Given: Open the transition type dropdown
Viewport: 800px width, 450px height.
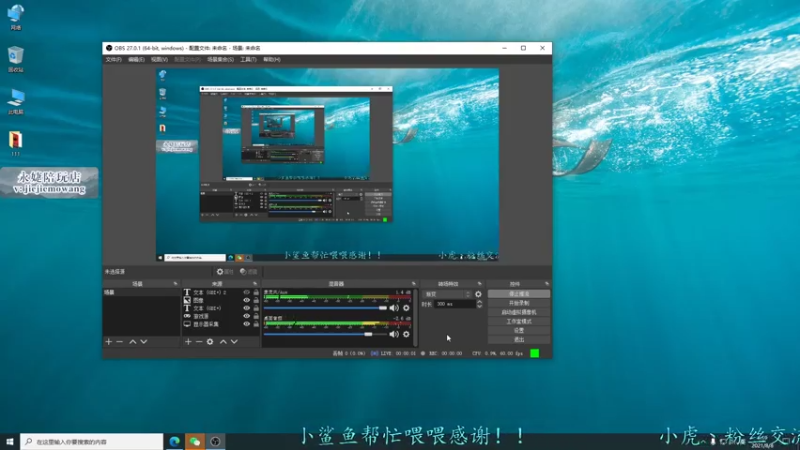Looking at the screenshot, I should pos(447,294).
